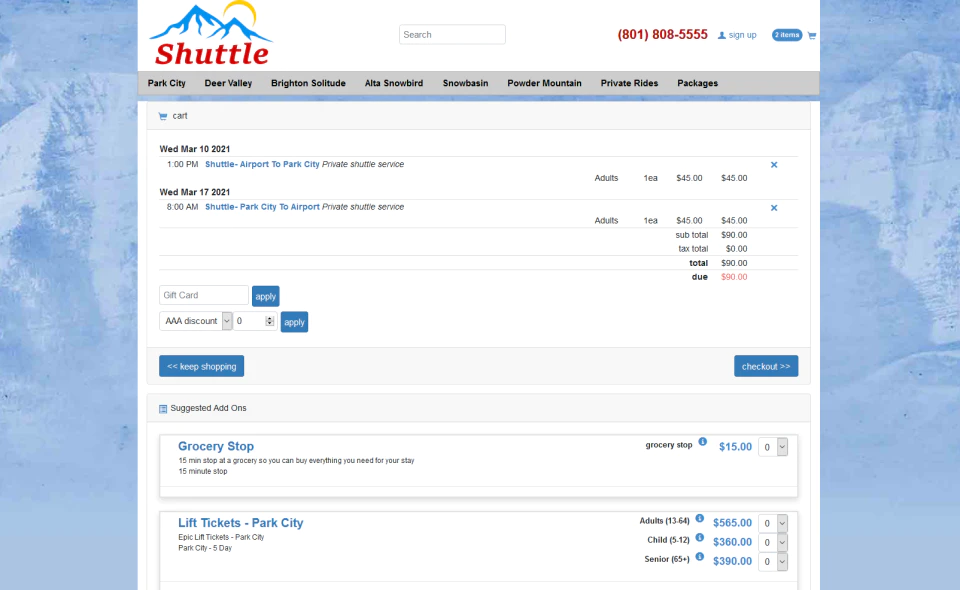960x590 pixels.
Task: Apply the gift card code
Action: click(266, 296)
